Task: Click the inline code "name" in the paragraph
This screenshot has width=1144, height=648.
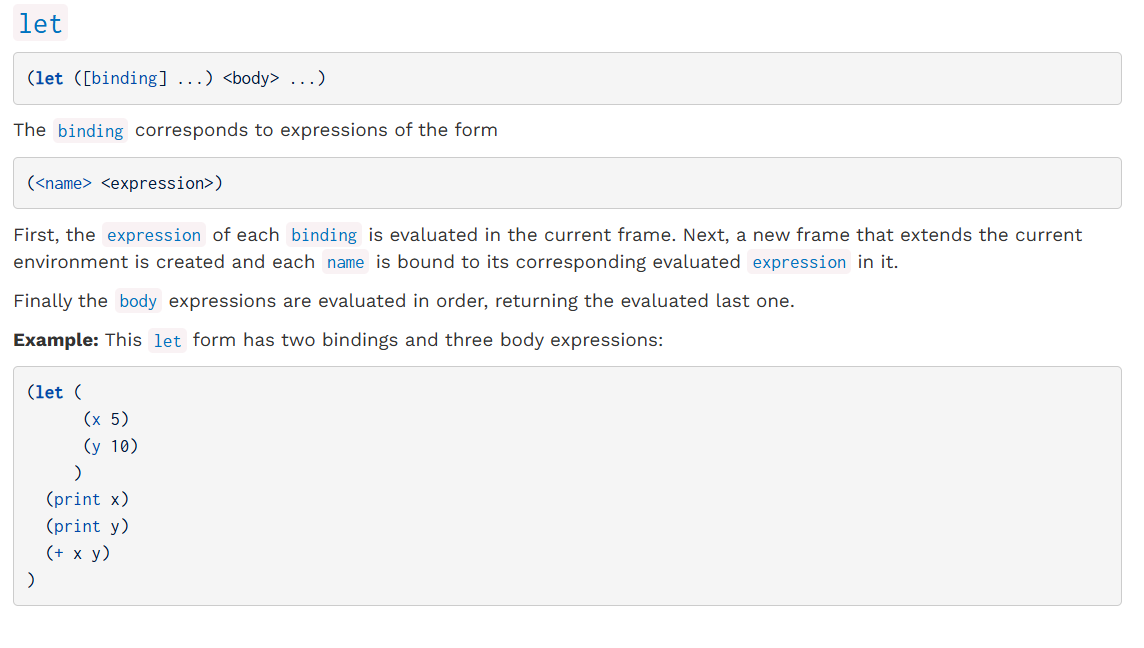Action: click(345, 263)
